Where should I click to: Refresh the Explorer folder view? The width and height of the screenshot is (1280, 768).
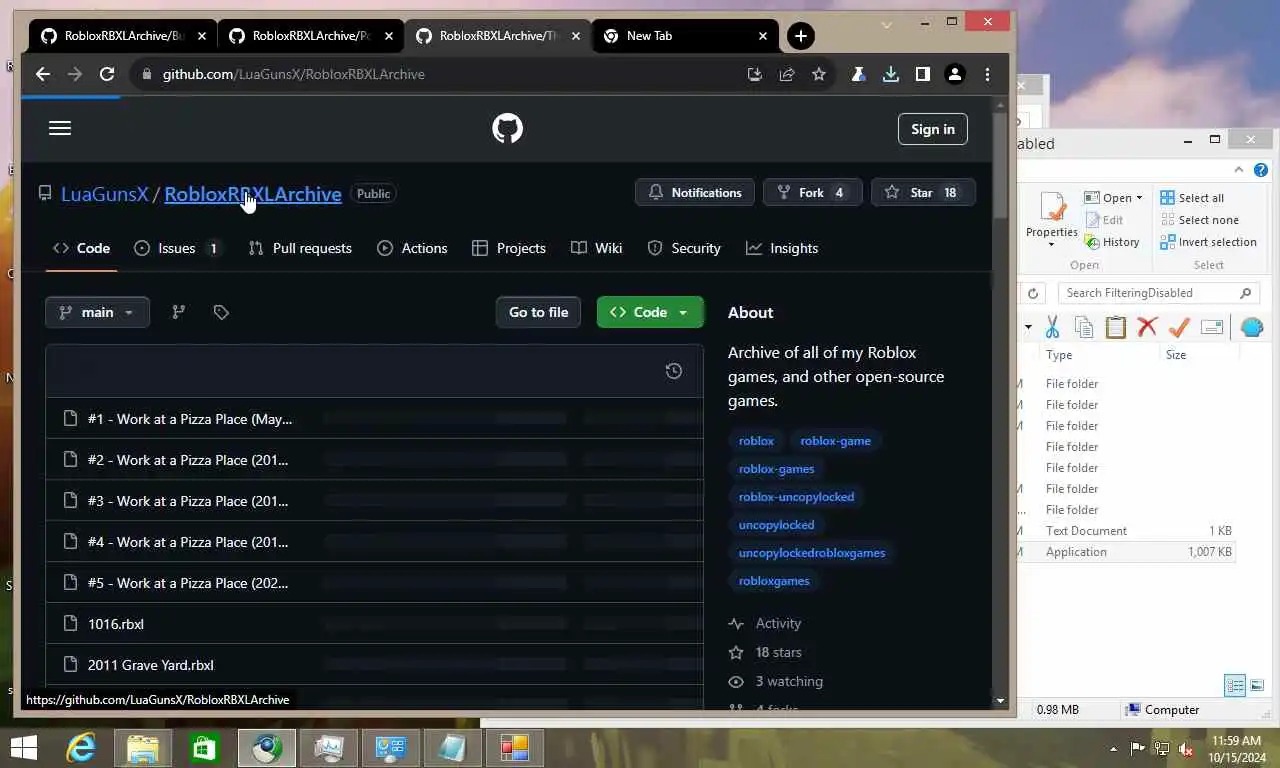click(x=1033, y=293)
